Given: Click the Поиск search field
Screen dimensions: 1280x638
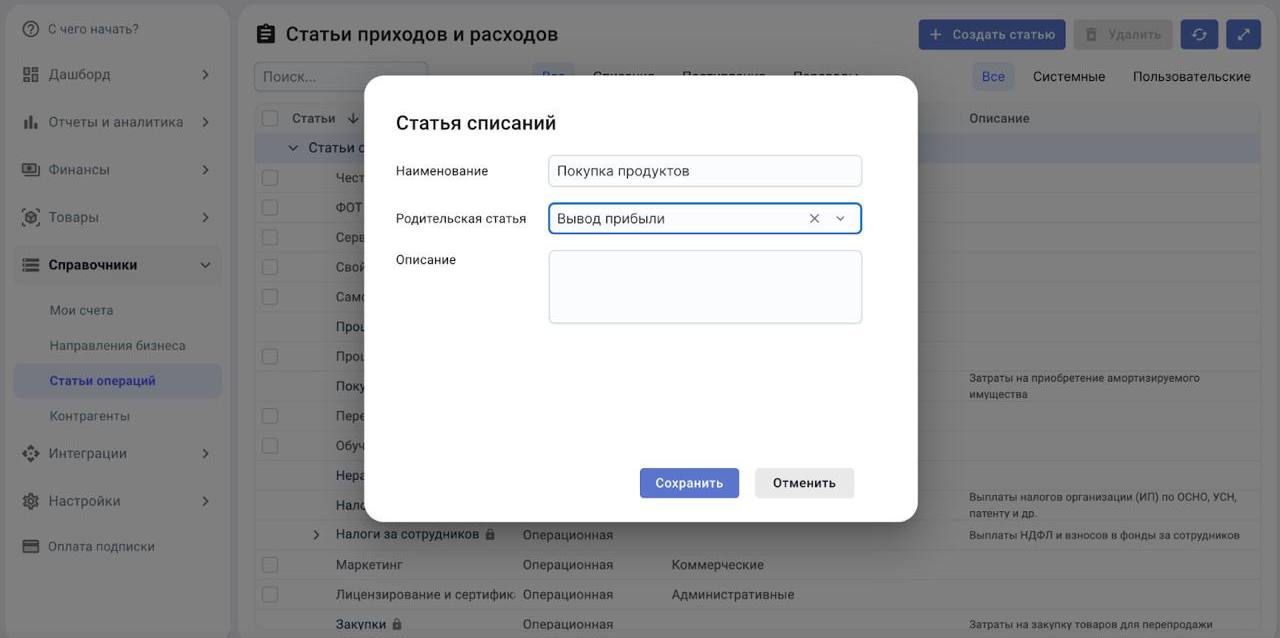Looking at the screenshot, I should 341,76.
